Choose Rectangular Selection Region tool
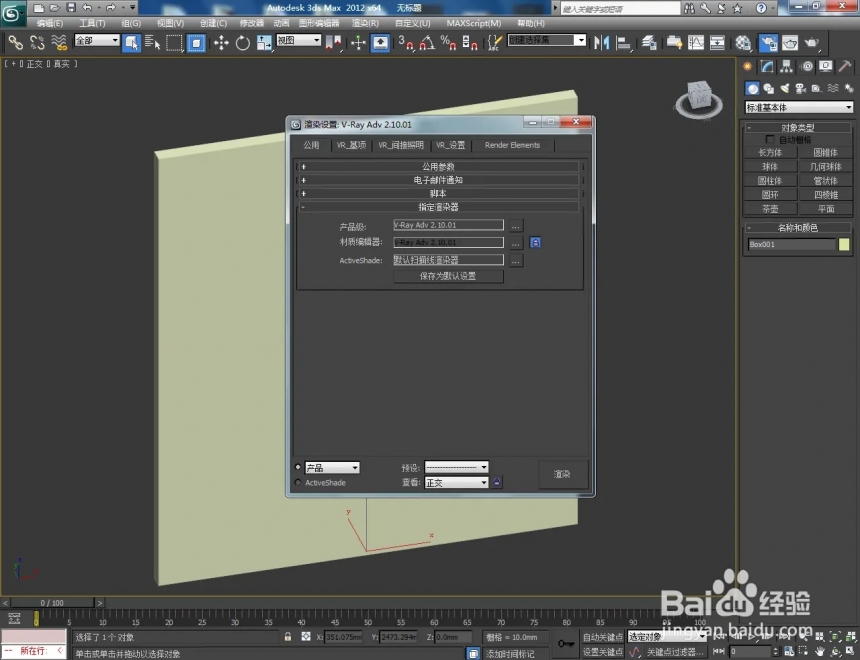This screenshot has width=860, height=660. click(x=174, y=43)
